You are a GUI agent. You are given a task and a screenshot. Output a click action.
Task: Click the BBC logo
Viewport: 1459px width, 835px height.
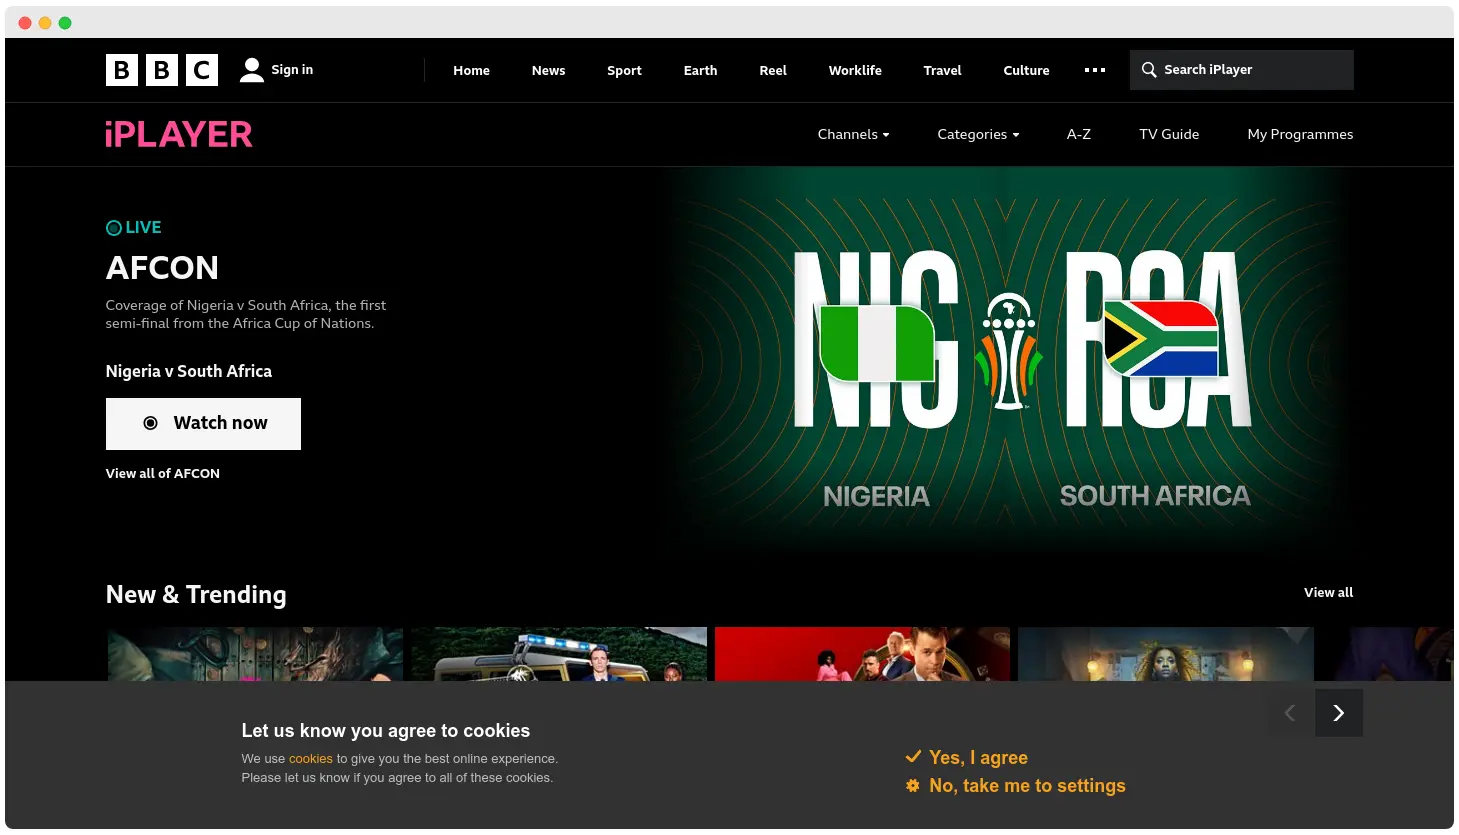tap(162, 70)
